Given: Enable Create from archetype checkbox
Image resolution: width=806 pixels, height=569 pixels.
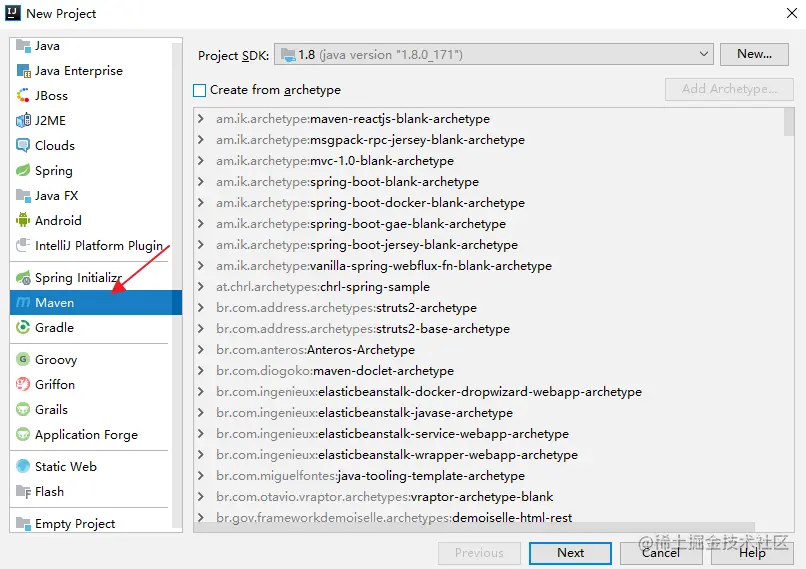Looking at the screenshot, I should click(x=199, y=90).
